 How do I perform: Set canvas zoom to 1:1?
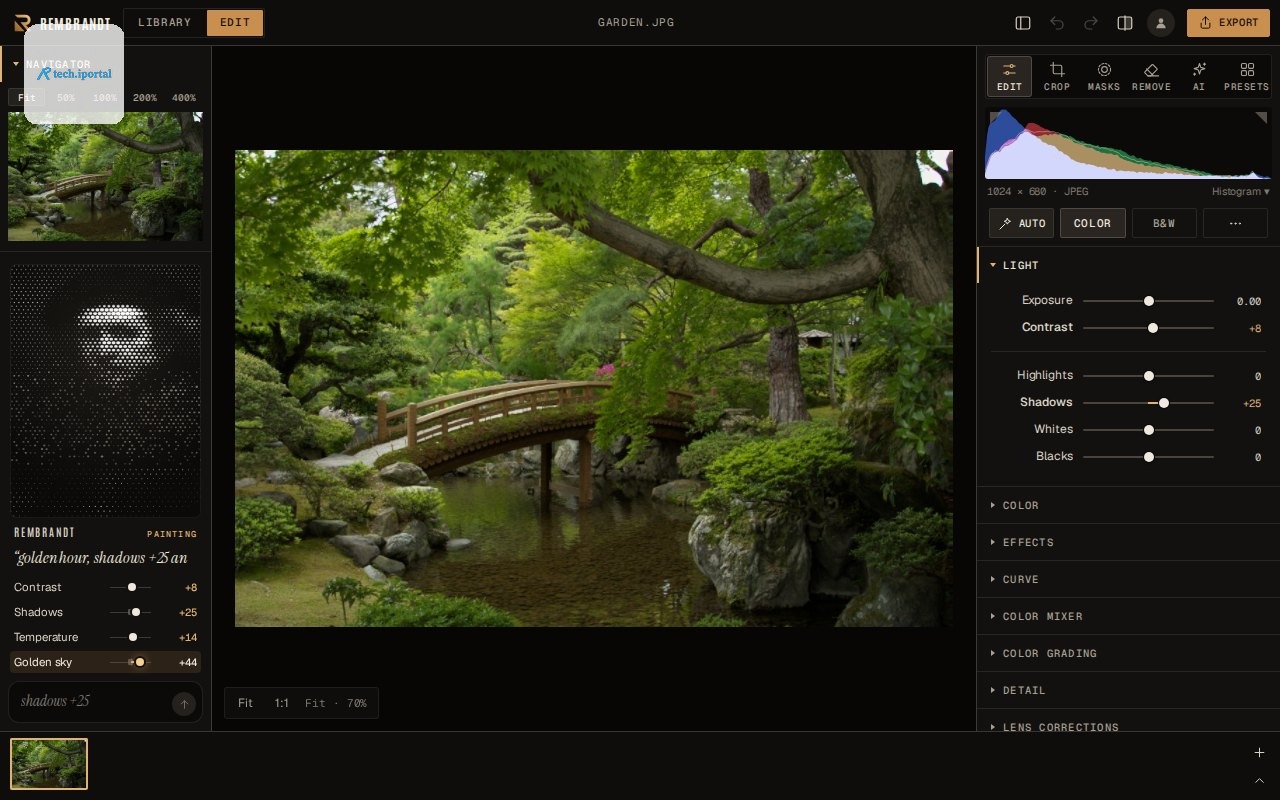[x=282, y=703]
